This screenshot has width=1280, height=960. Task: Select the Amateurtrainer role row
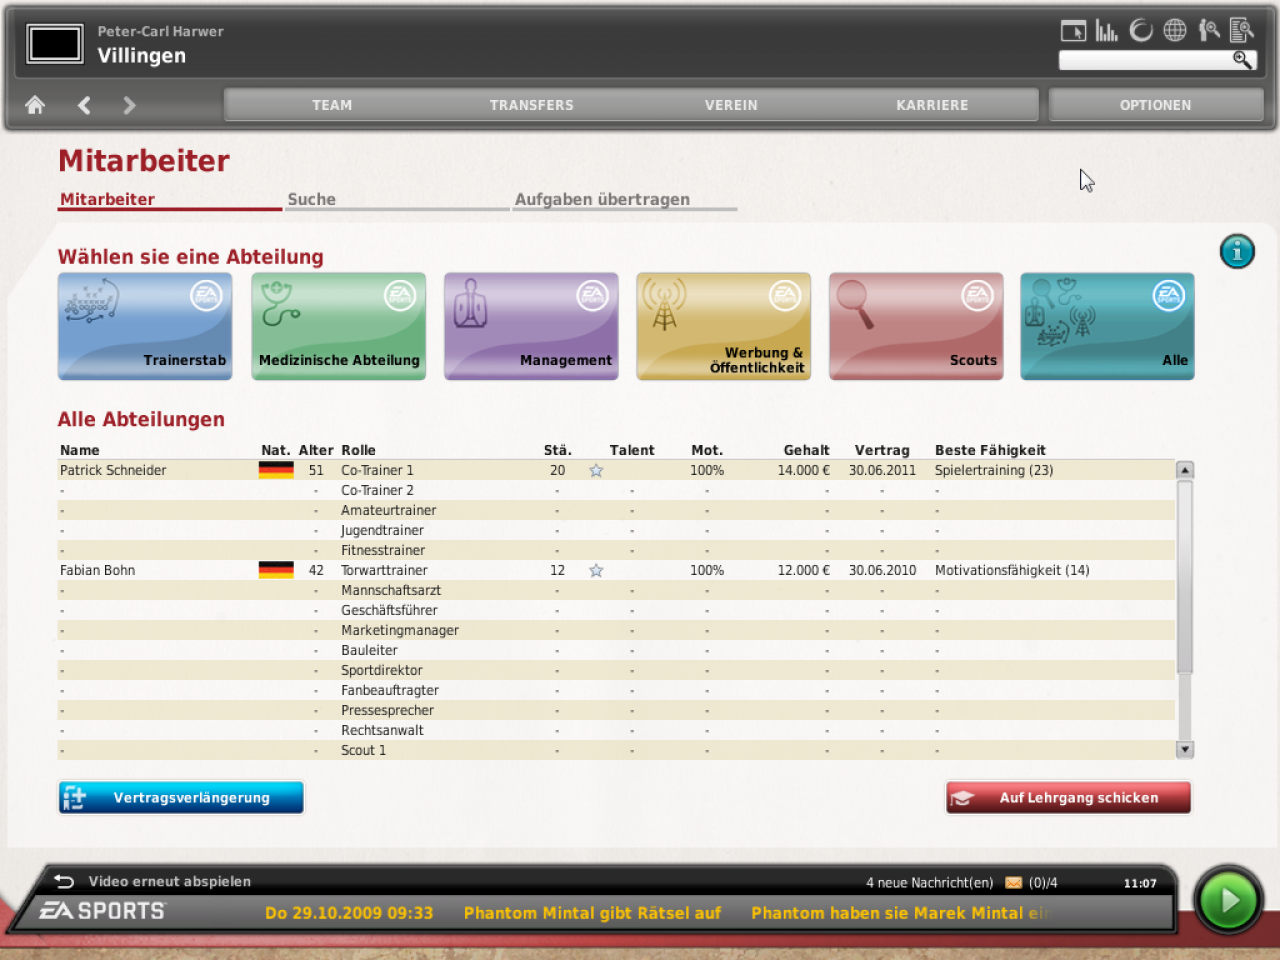(x=616, y=510)
